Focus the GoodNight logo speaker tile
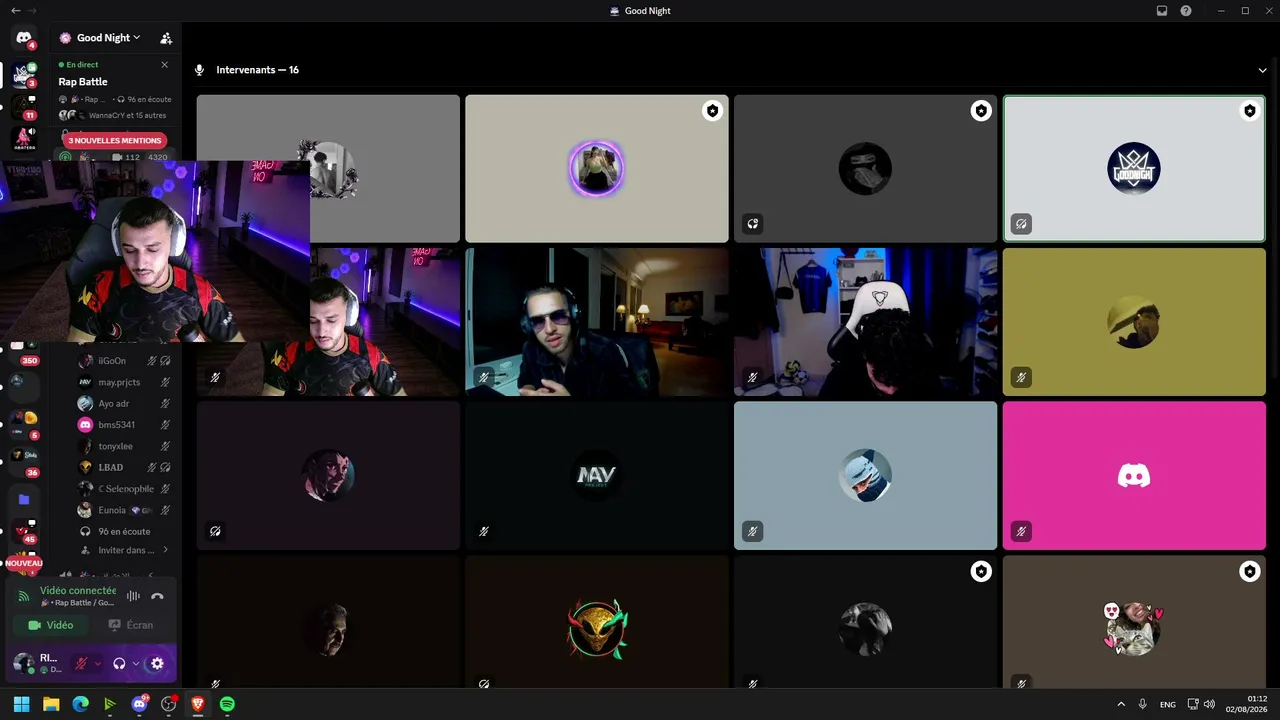 pyautogui.click(x=1134, y=168)
